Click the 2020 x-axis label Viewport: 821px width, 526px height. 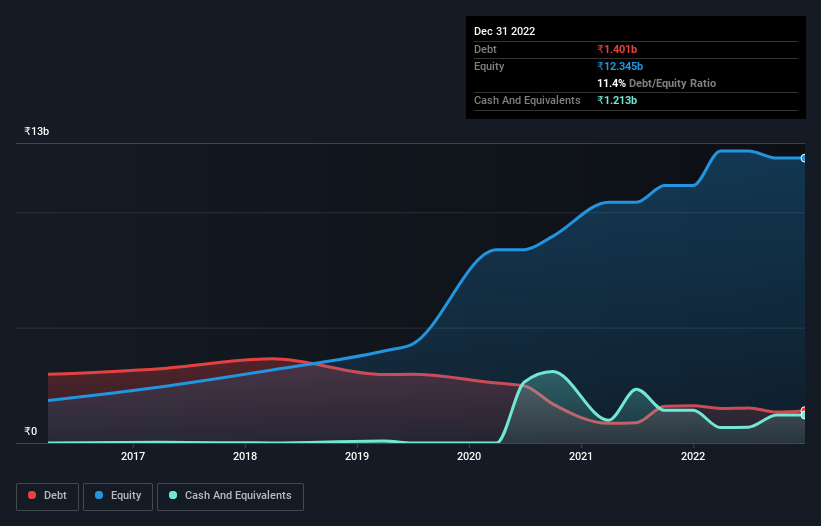[469, 456]
